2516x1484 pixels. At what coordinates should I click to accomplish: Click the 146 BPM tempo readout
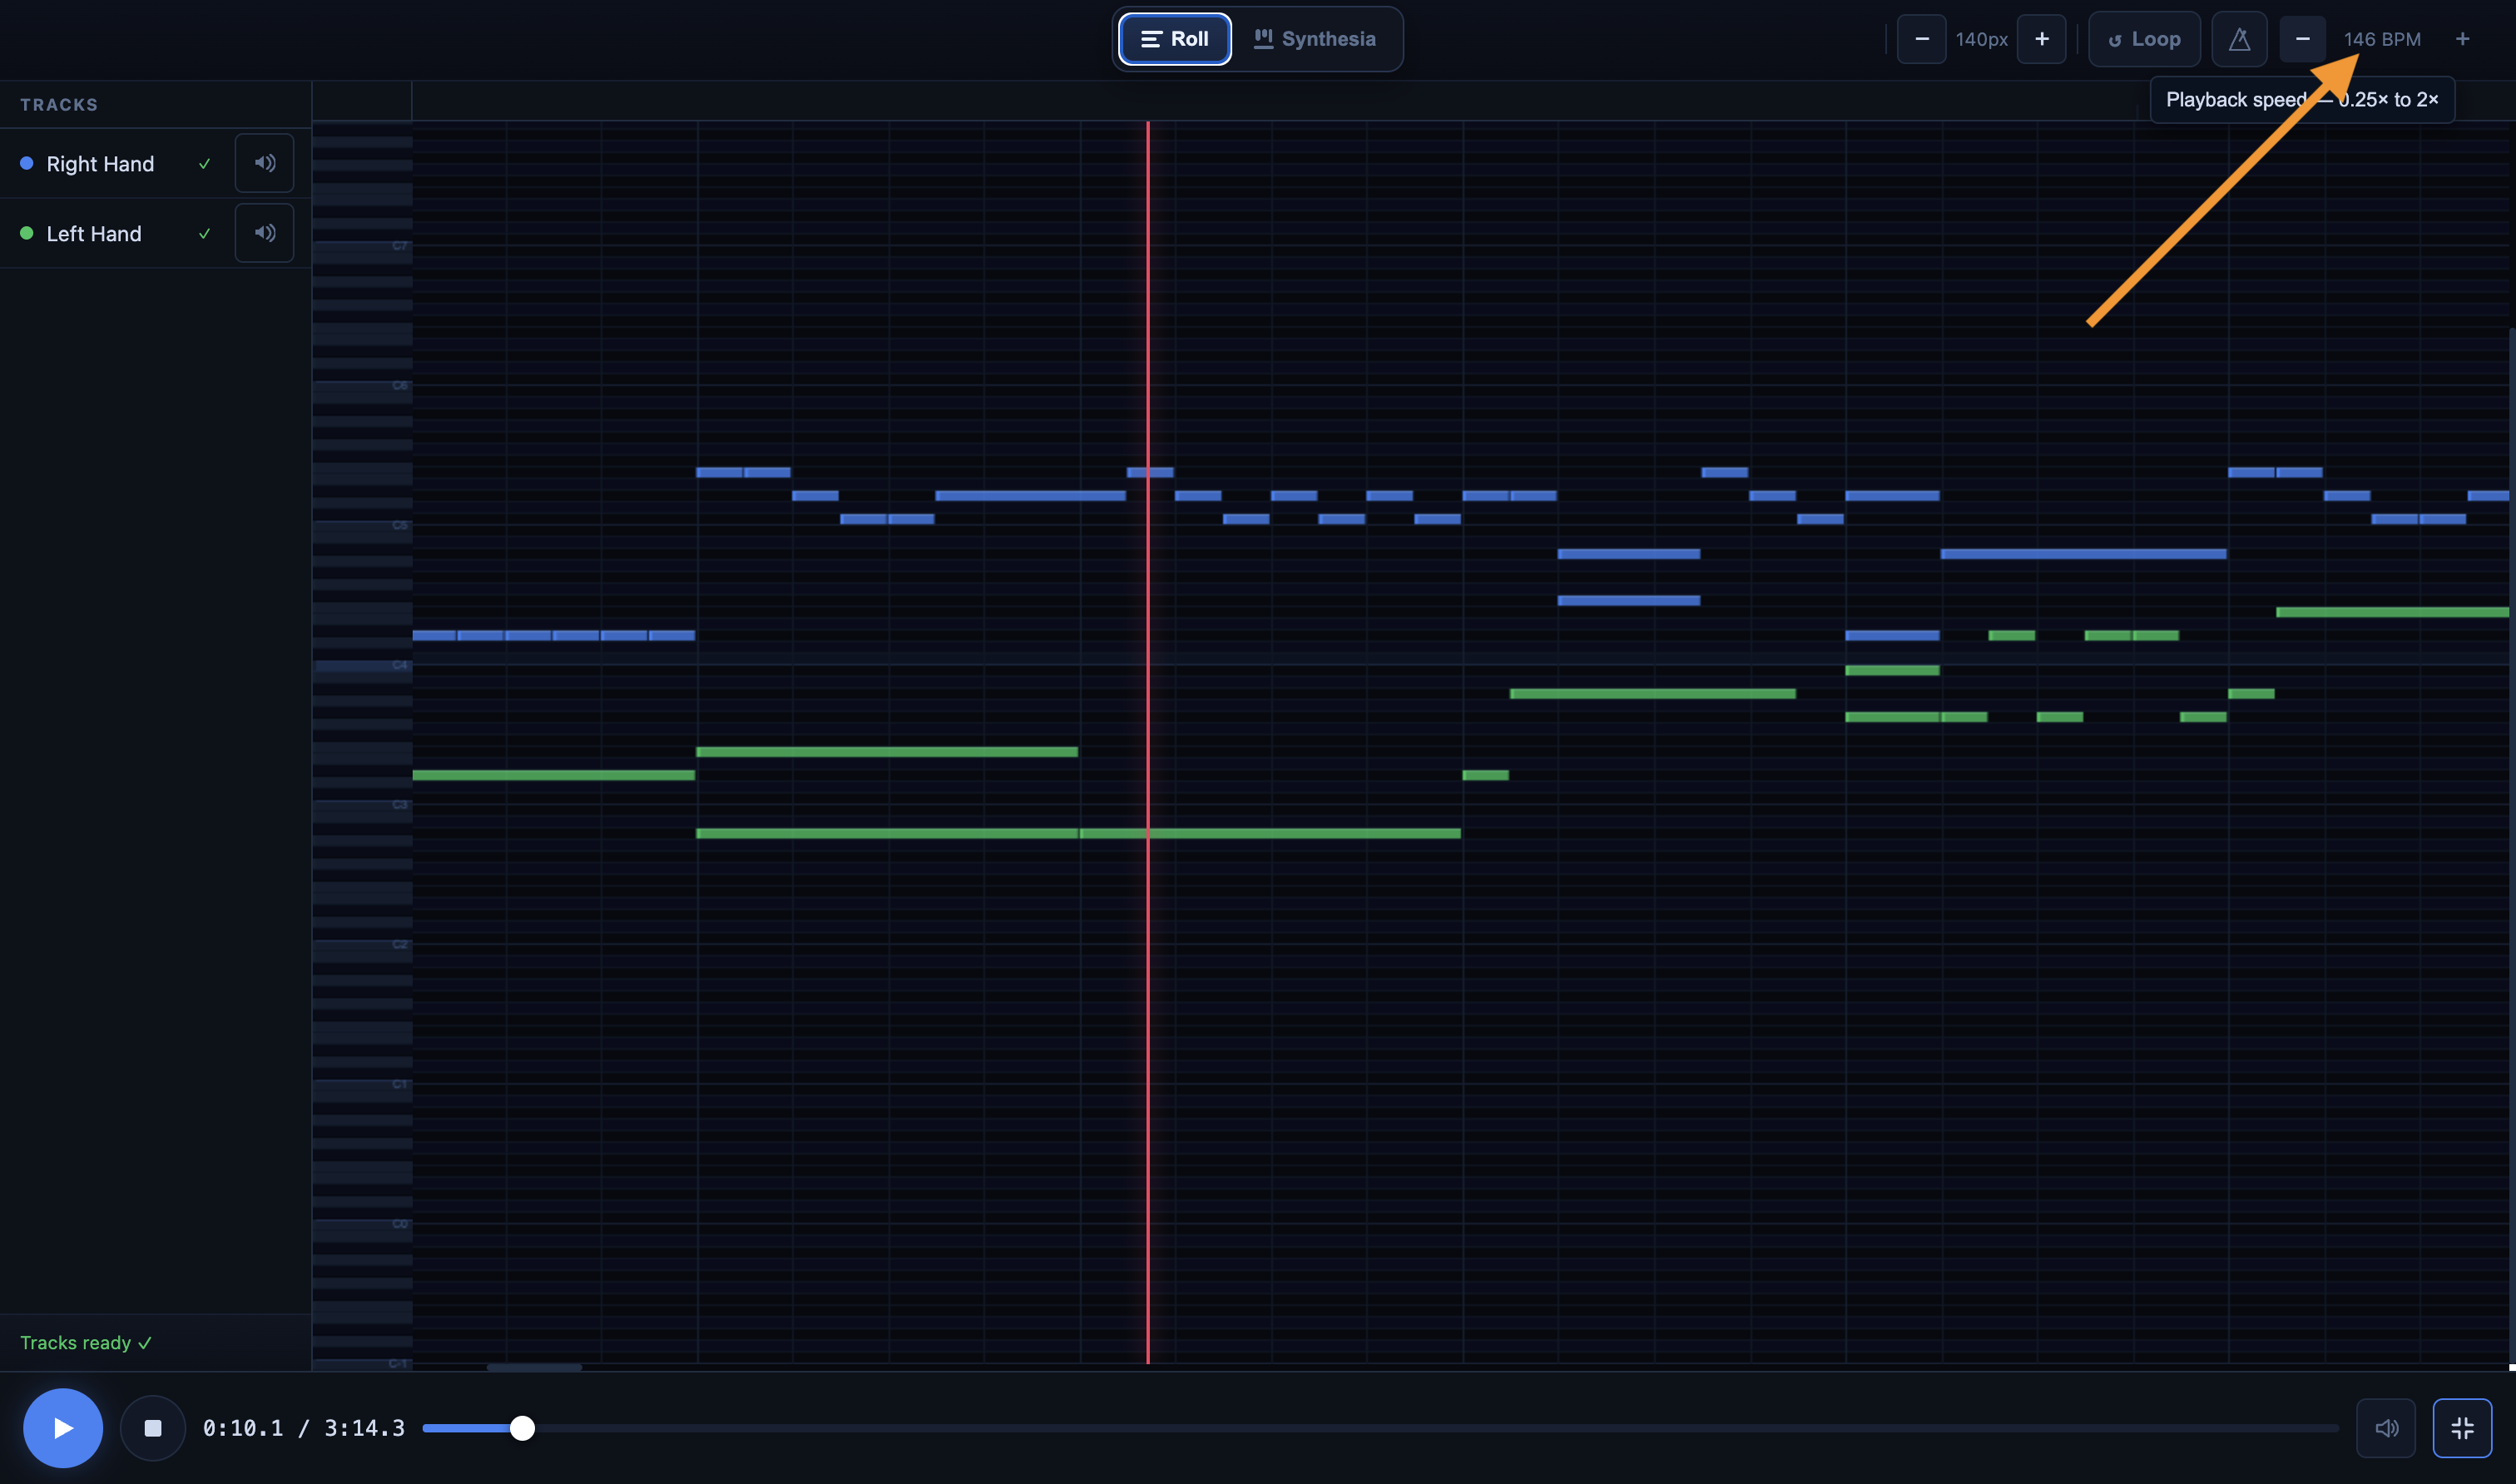2382,39
